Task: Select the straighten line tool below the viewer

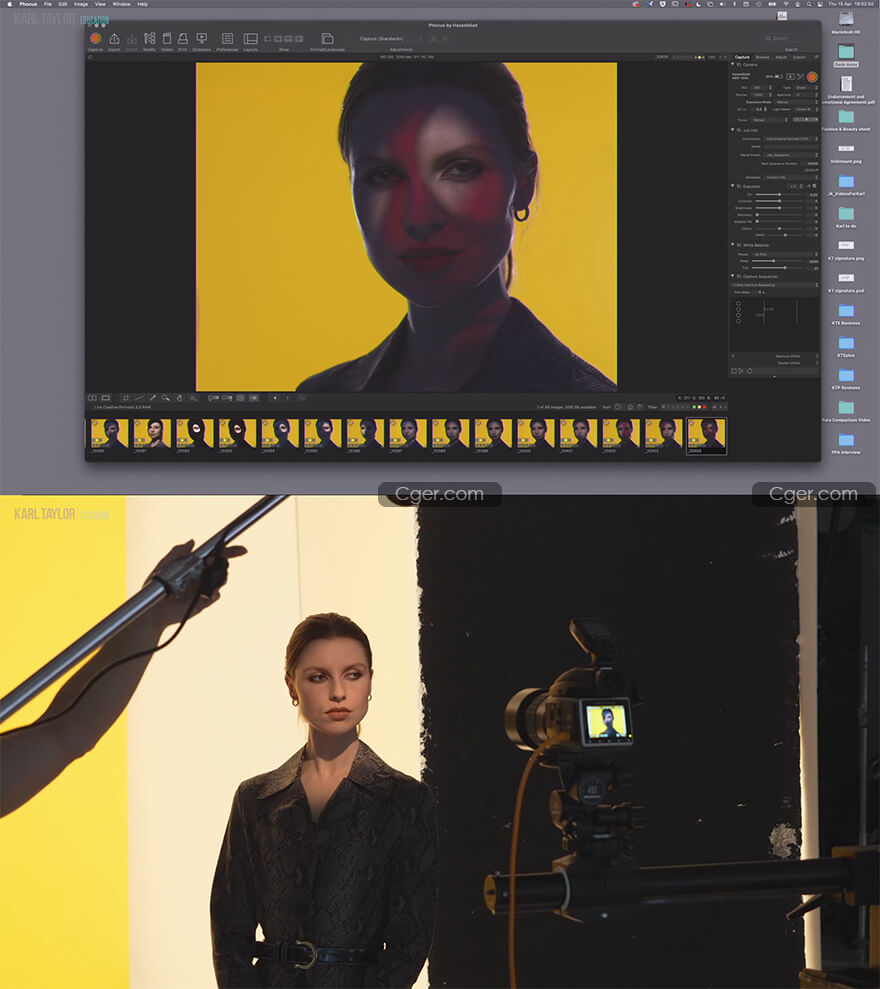Action: 139,398
